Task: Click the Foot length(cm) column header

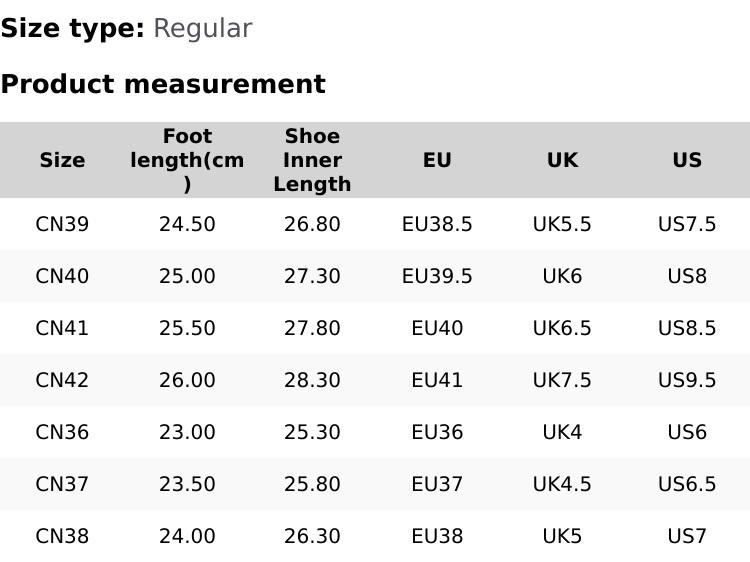Action: [187, 160]
